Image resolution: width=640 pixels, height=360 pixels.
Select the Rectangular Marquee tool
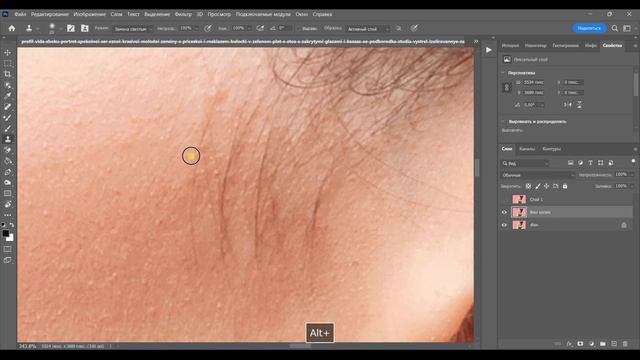point(7,64)
